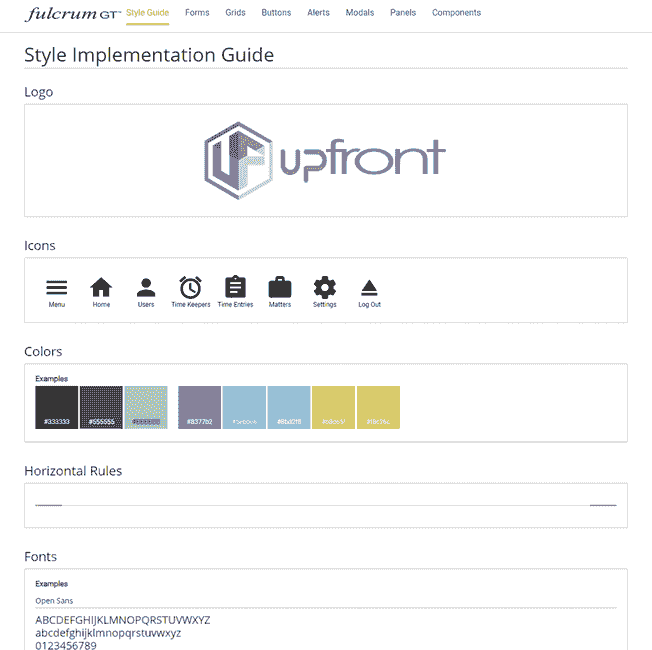Select the #8377b2 purple swatch
Screen dimensions: 652x650
[200, 408]
